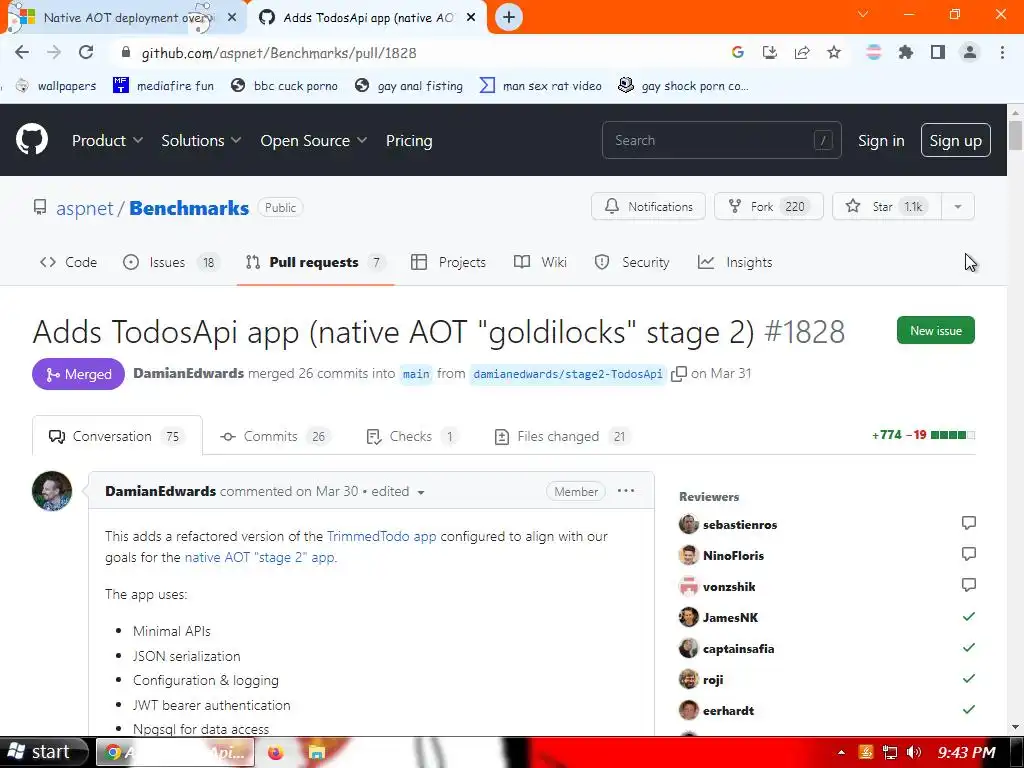Copy the branch name with copy icon
Viewport: 1024px width, 768px height.
click(679, 374)
